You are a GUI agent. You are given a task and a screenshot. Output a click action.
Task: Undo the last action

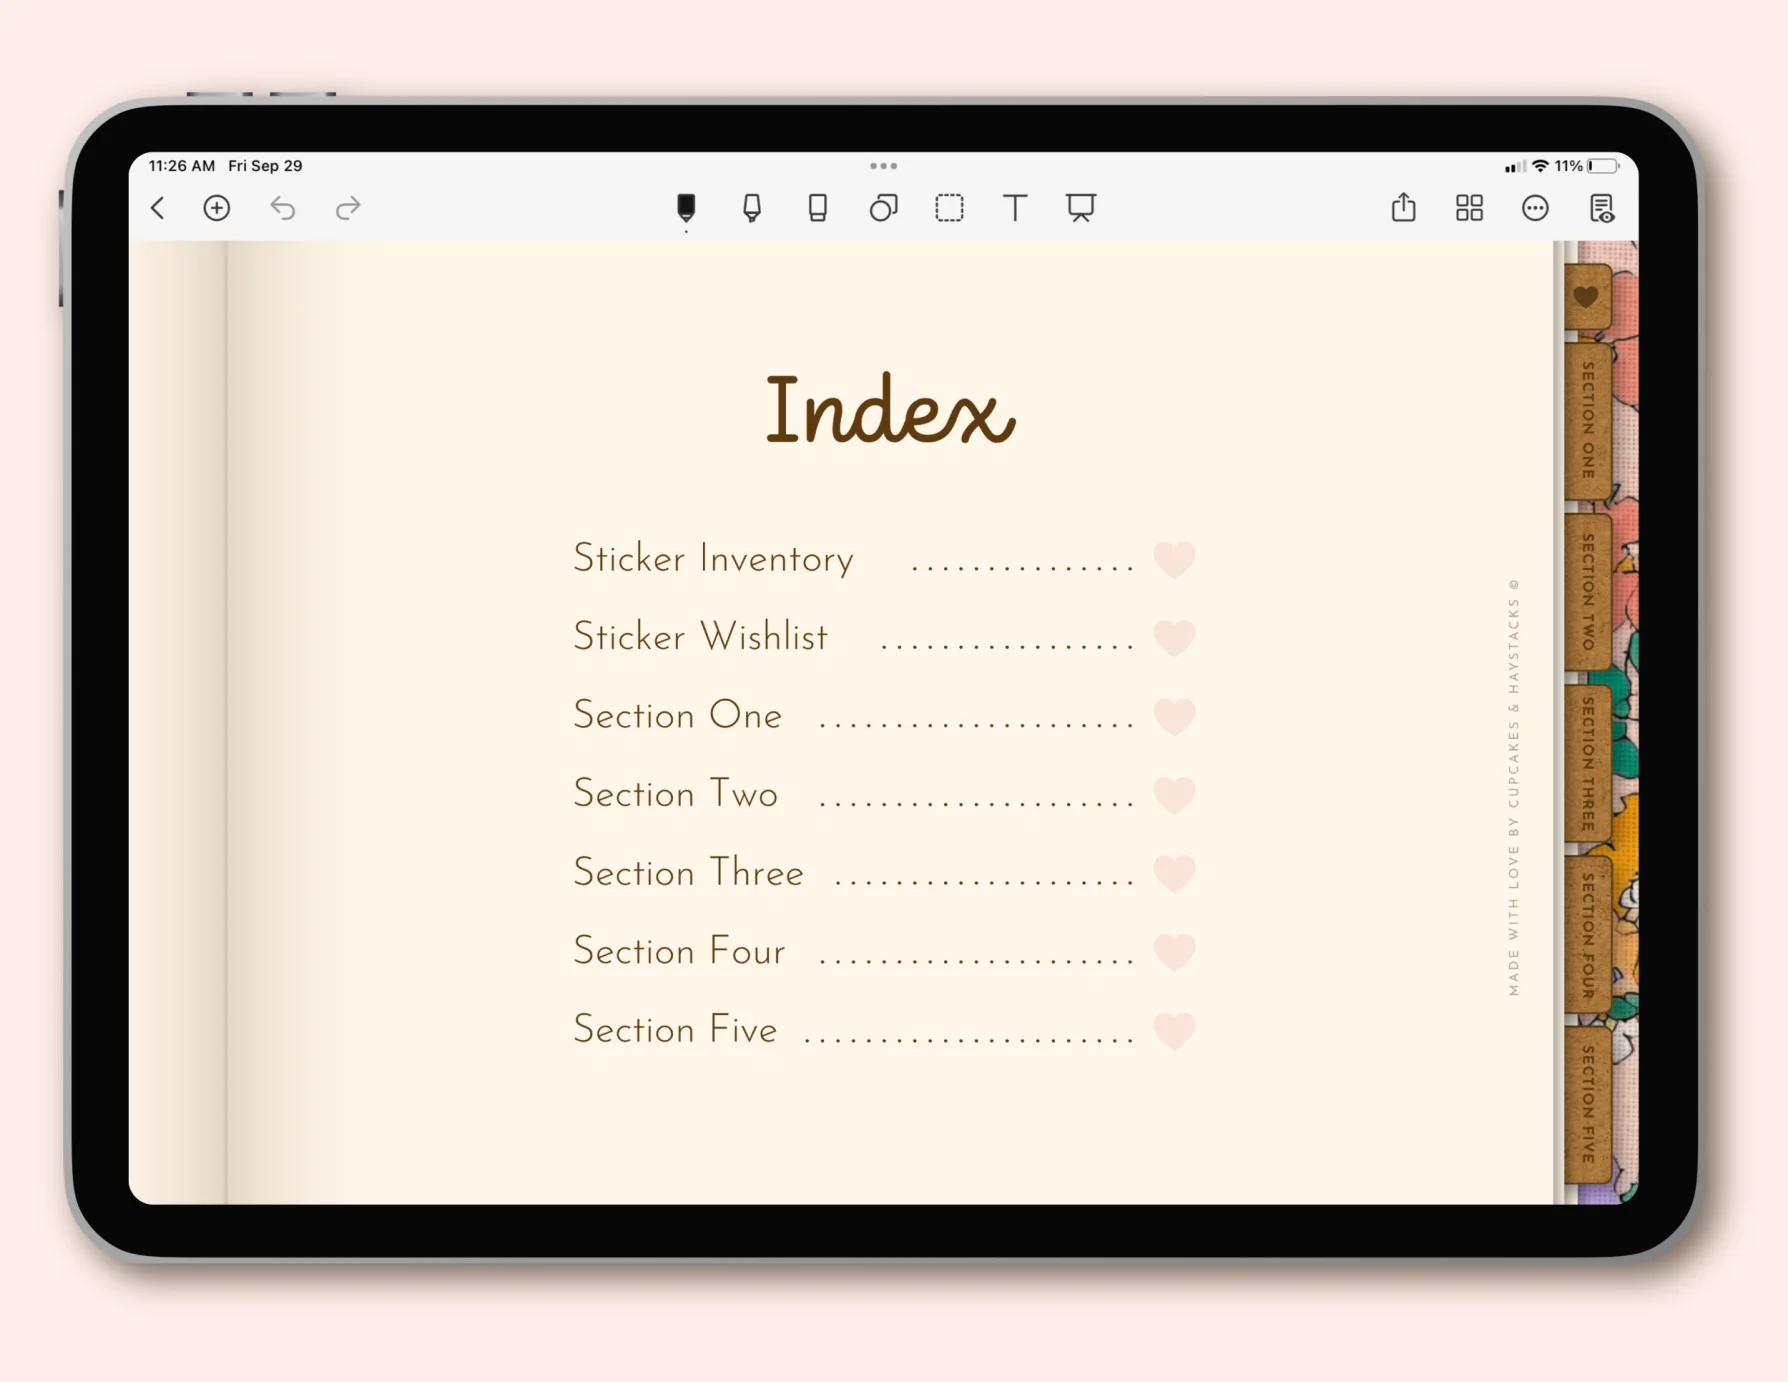(x=283, y=208)
